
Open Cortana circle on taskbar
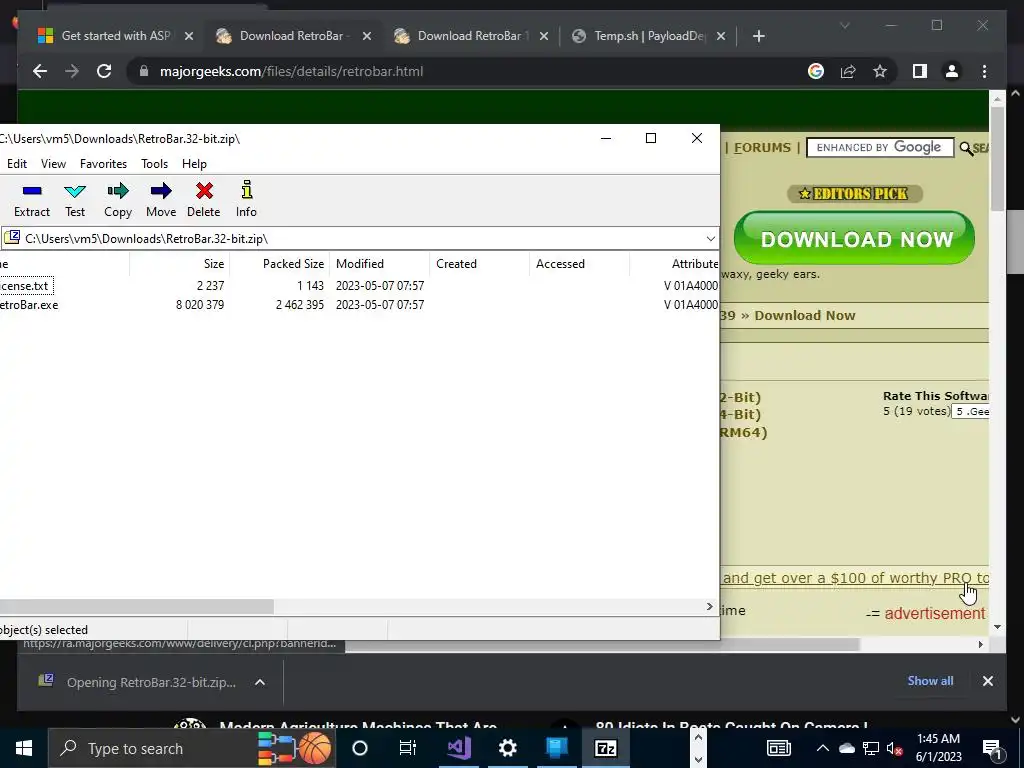pyautogui.click(x=359, y=748)
